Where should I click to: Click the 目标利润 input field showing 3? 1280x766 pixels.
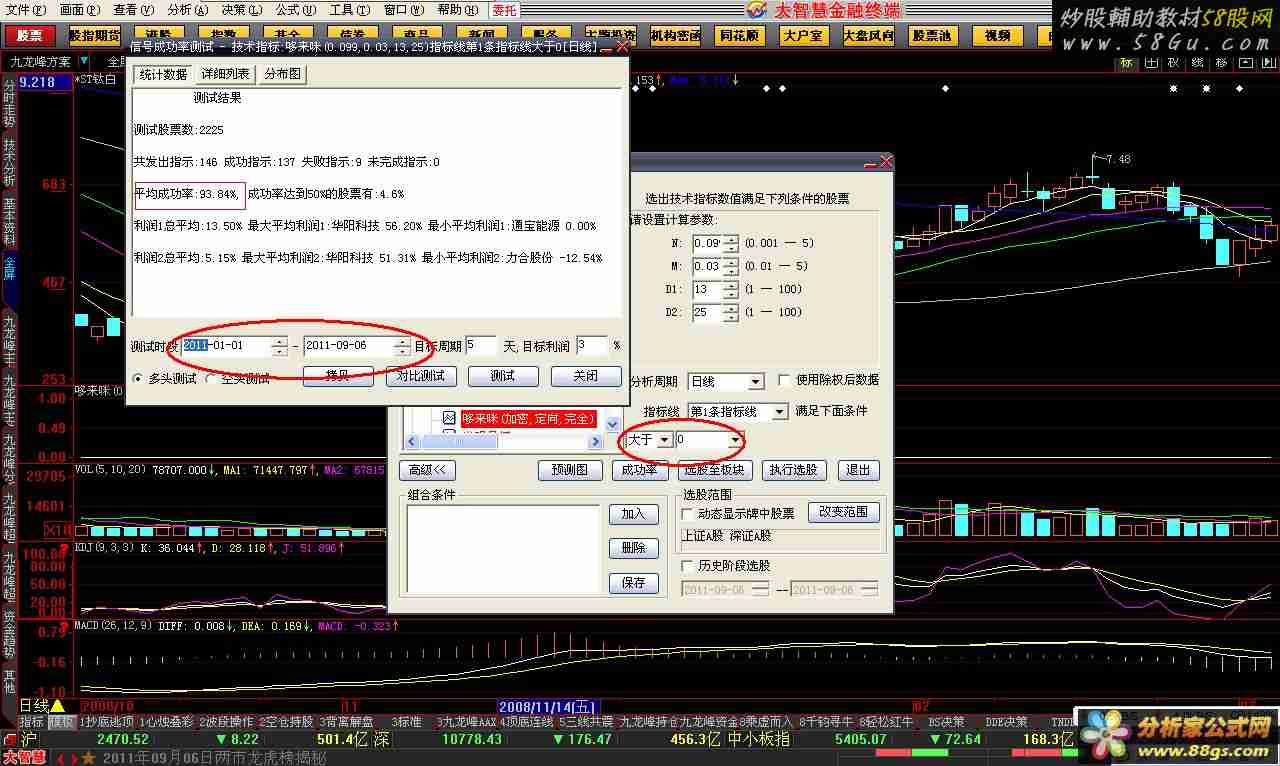[x=592, y=346]
